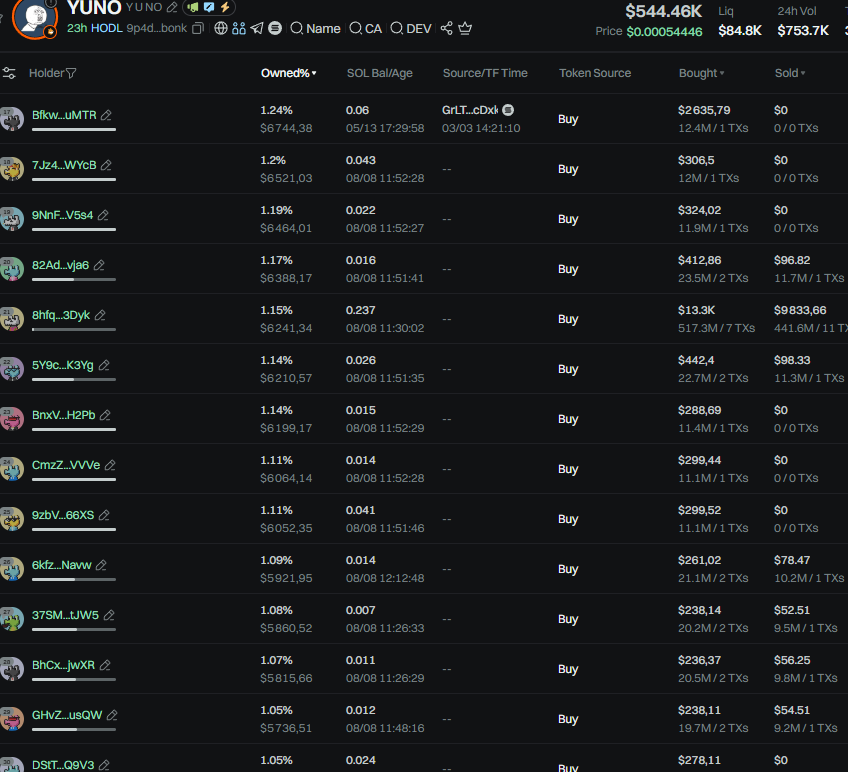Image resolution: width=848 pixels, height=772 pixels.
Task: Click the crown icon in header
Action: 465,28
